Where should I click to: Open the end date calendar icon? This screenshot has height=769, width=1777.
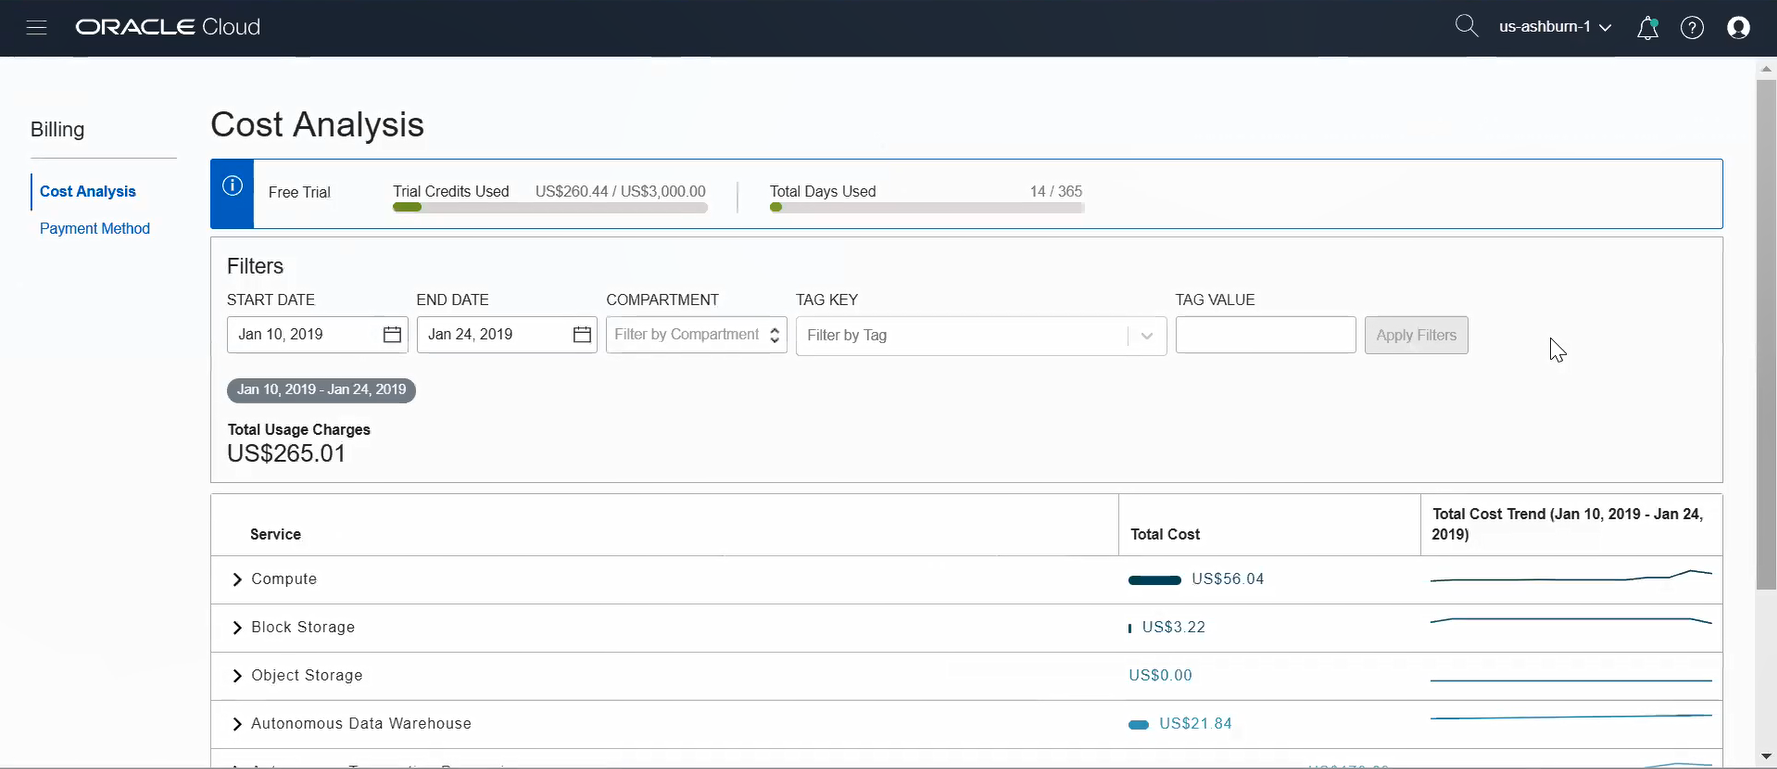(x=582, y=335)
